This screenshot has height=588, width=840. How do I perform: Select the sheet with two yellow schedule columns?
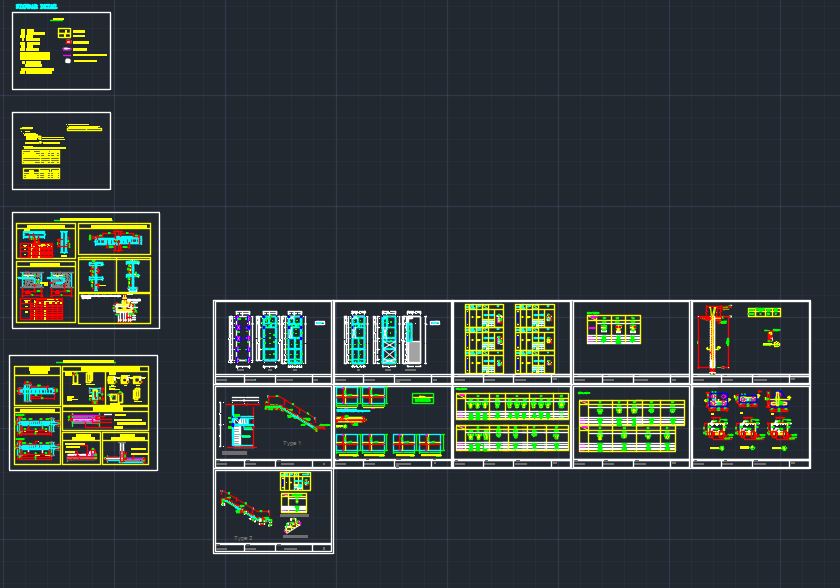pos(511,340)
